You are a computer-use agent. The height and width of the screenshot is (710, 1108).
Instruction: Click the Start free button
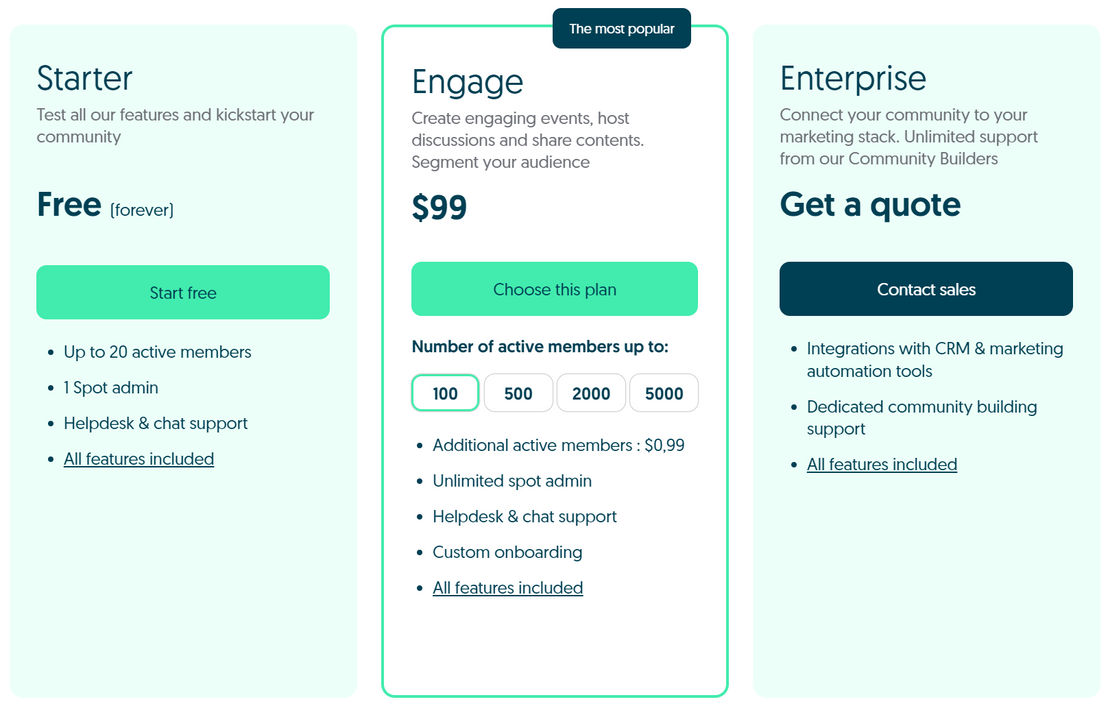183,292
